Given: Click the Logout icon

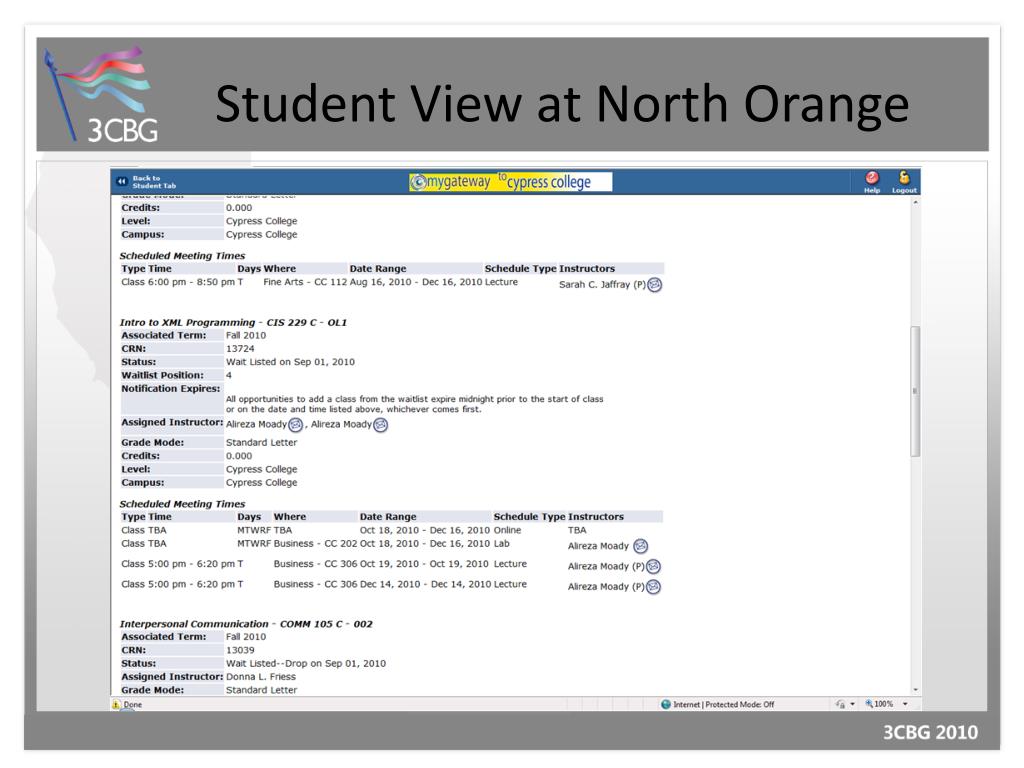Looking at the screenshot, I should coord(904,178).
